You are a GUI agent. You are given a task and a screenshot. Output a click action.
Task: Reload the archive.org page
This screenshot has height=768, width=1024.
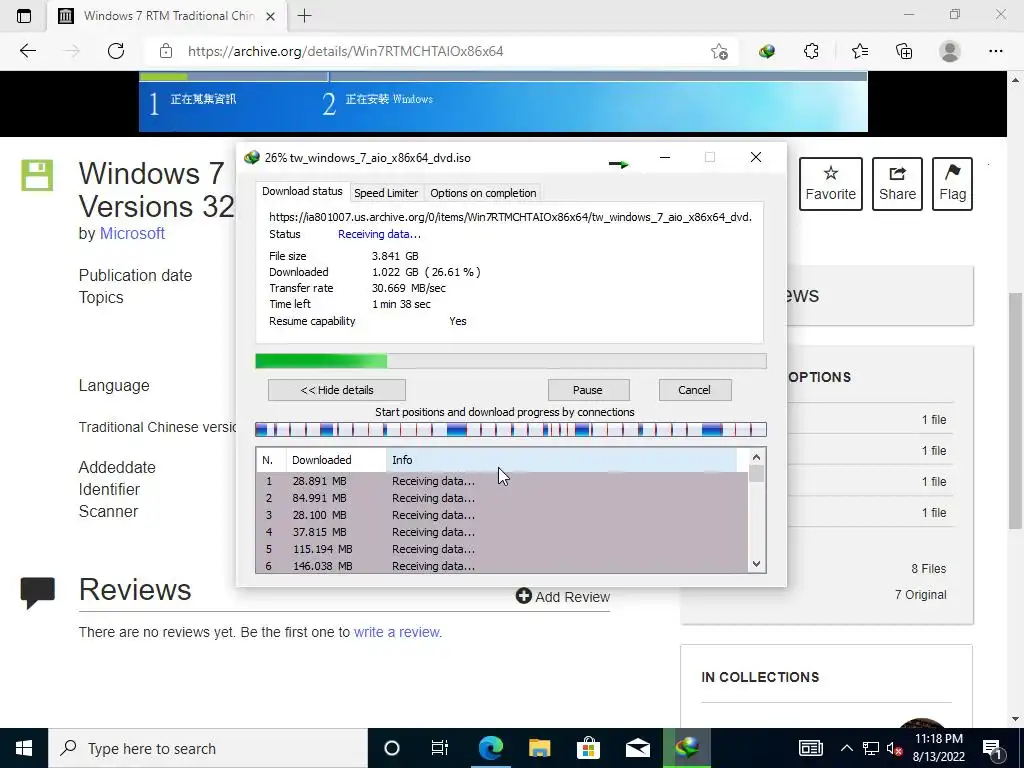pyautogui.click(x=116, y=51)
